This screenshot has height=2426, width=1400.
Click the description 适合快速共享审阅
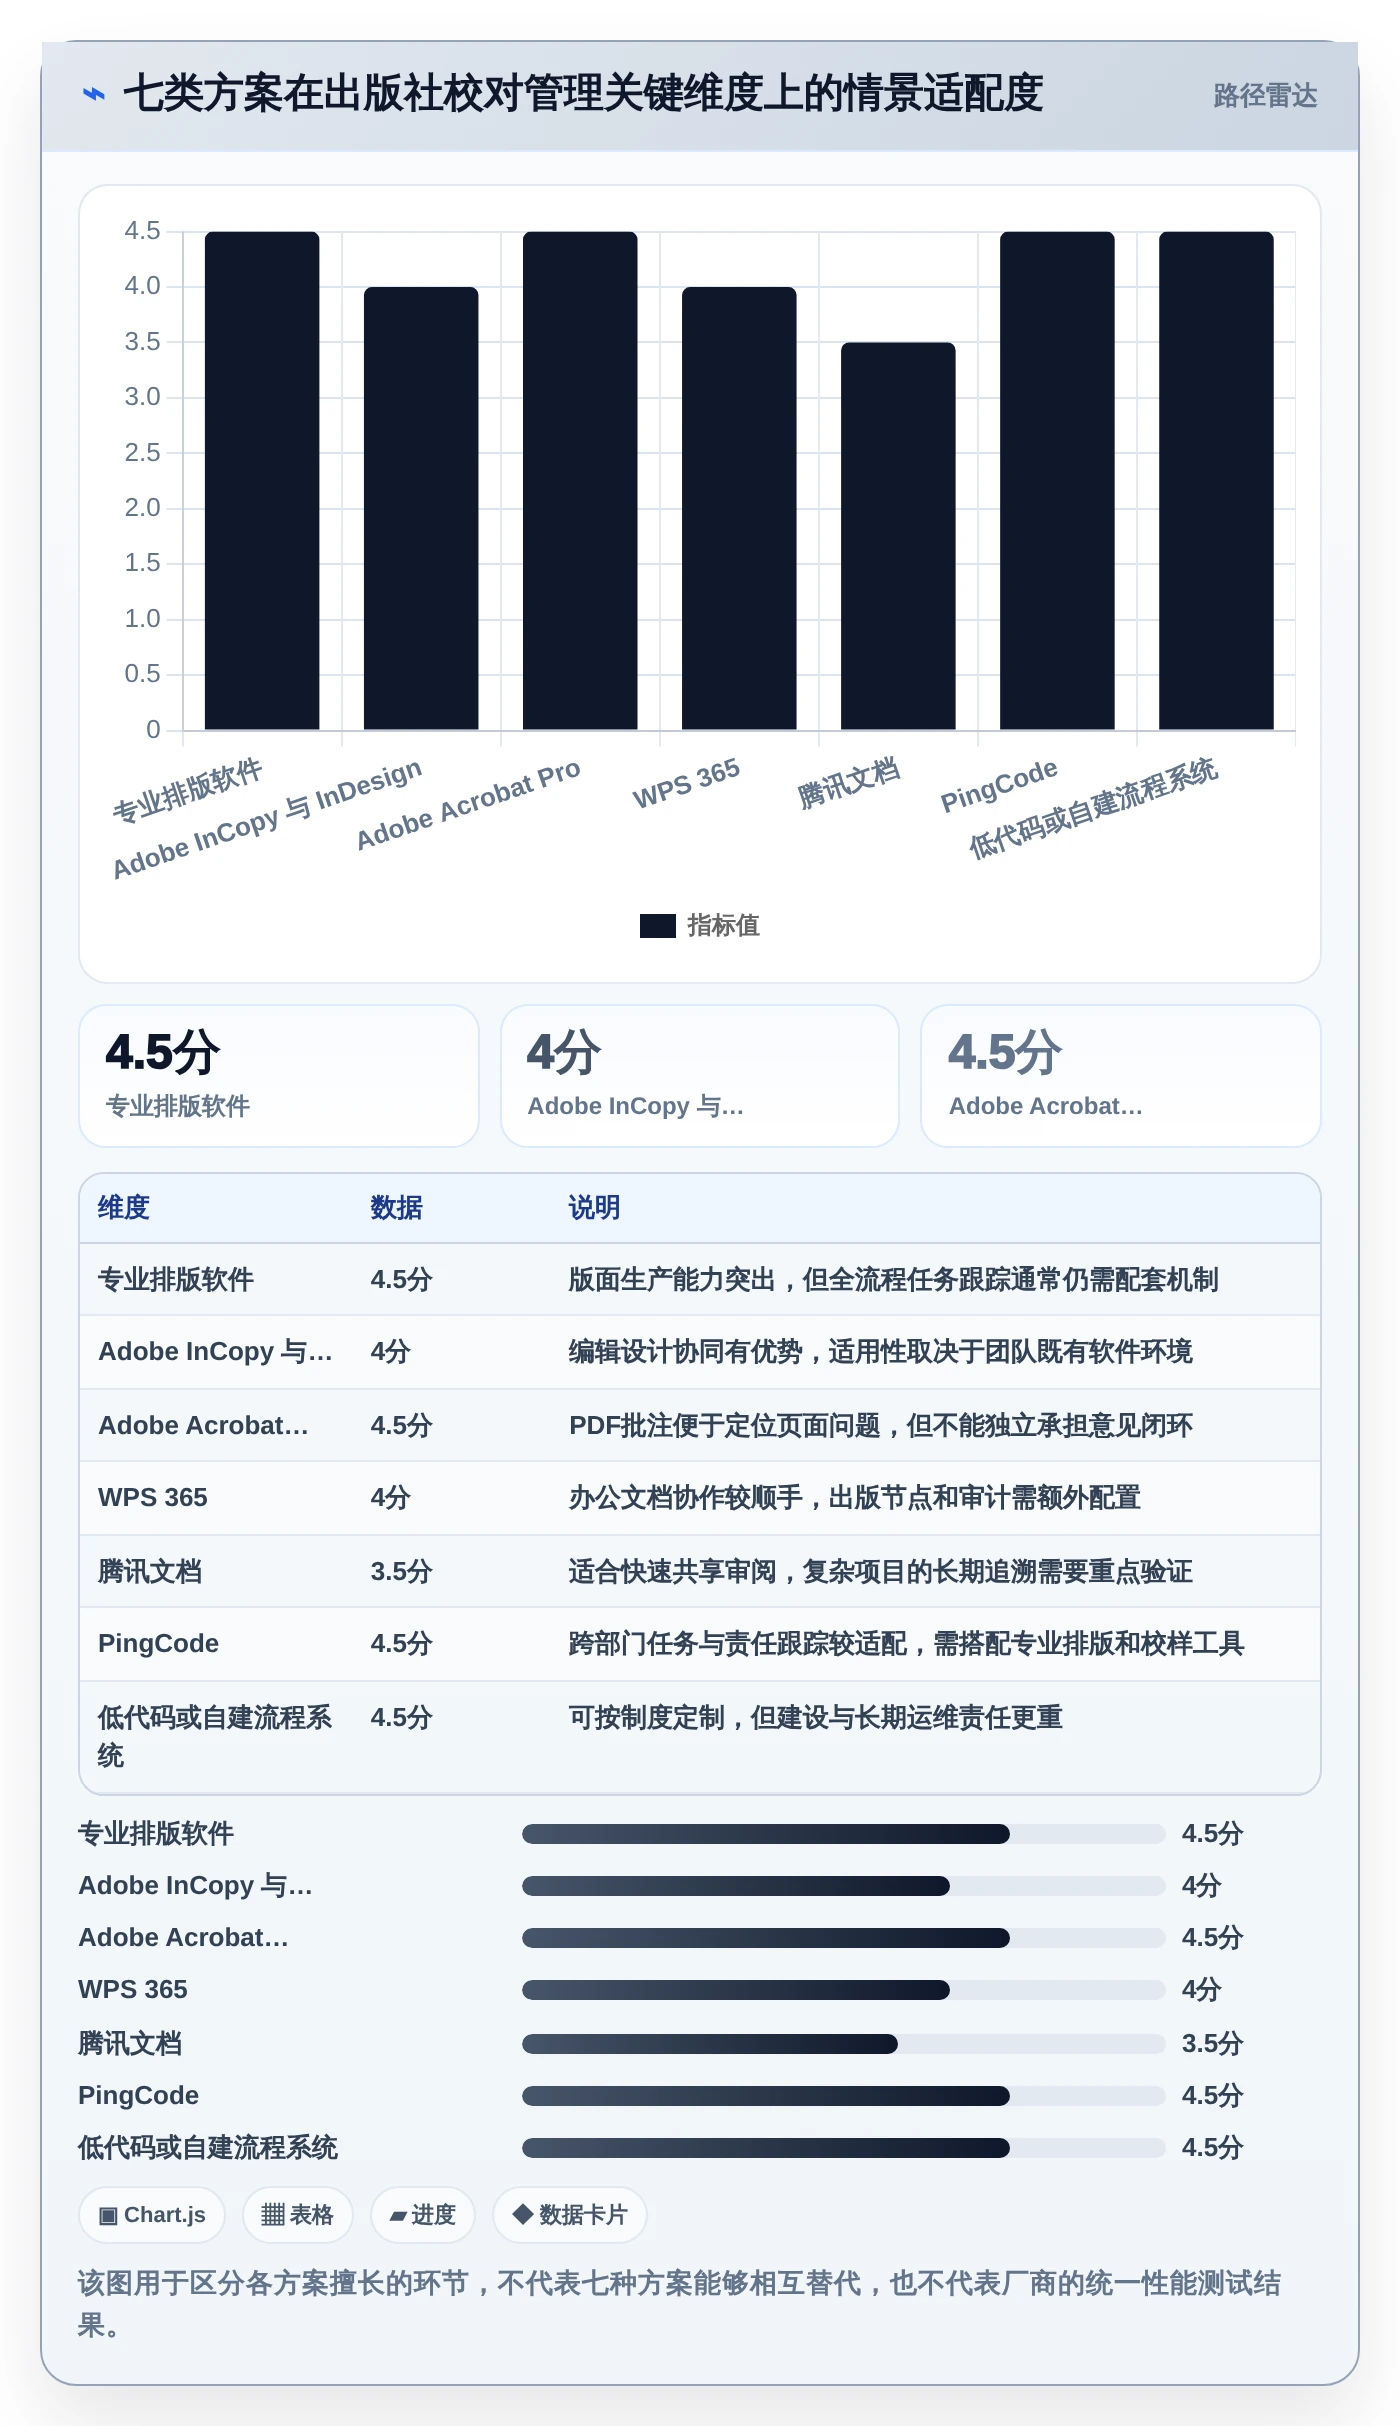[x=880, y=1571]
